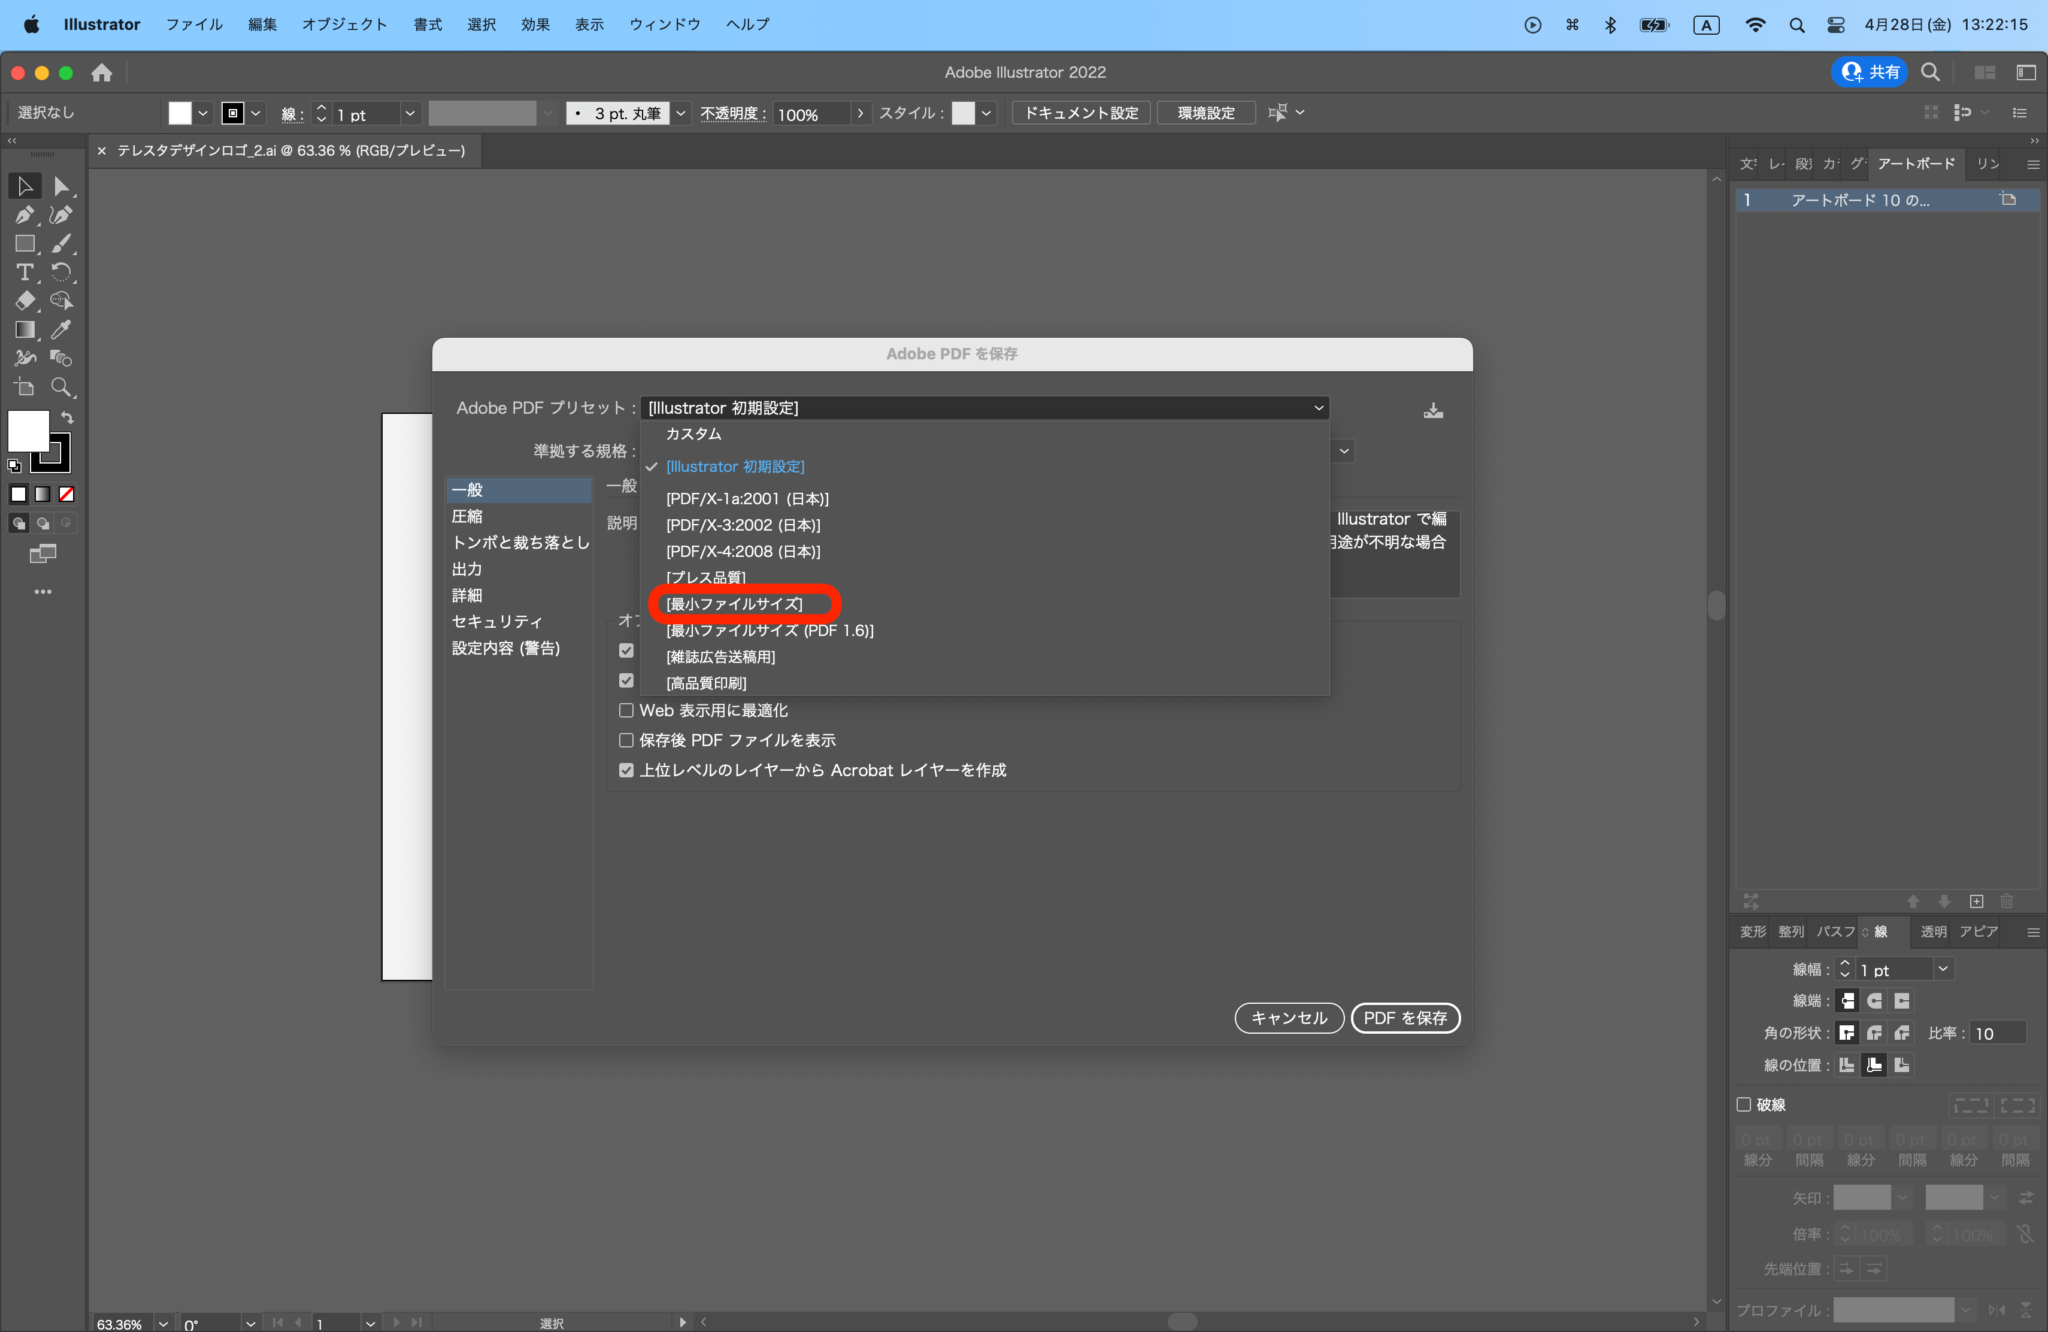Enable 保存後 PDF ファイルを表示
2048x1332 pixels.
(x=627, y=740)
